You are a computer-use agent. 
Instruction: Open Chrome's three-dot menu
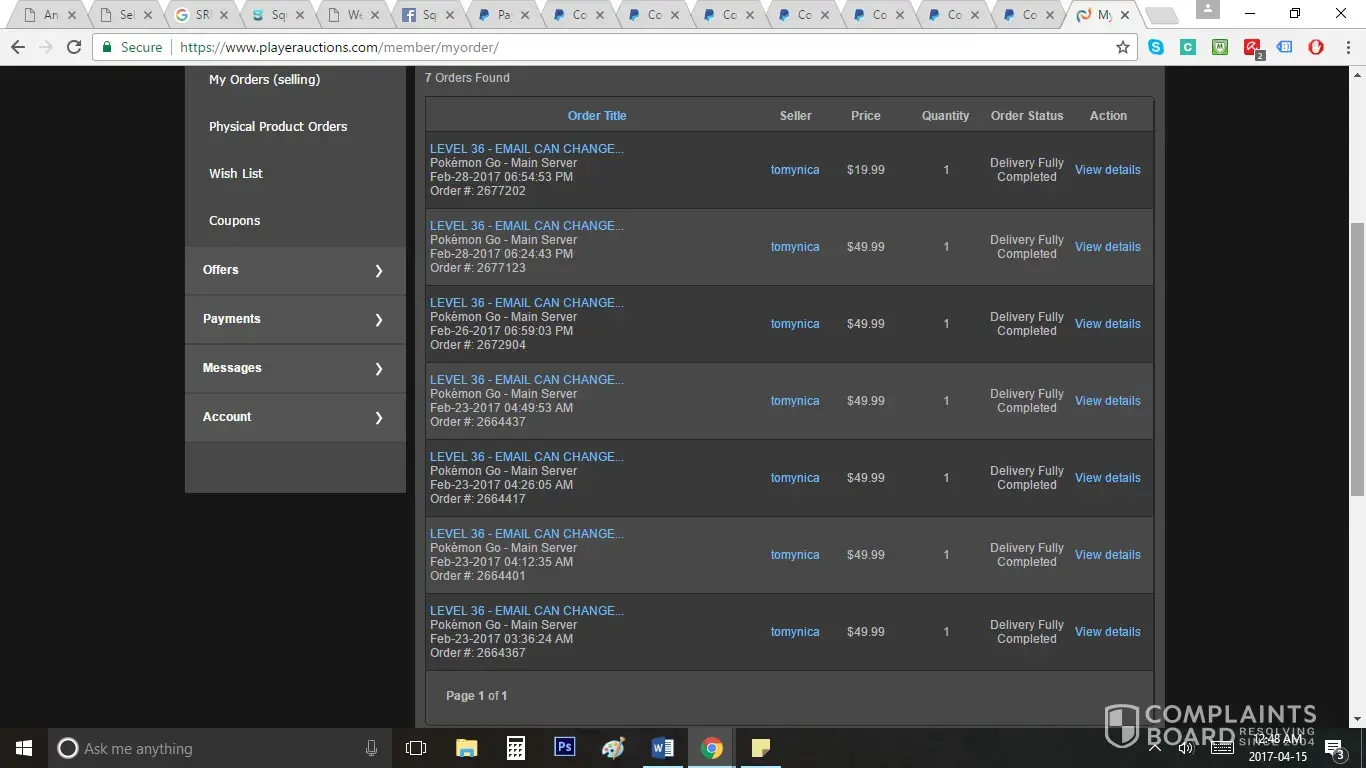(1346, 47)
